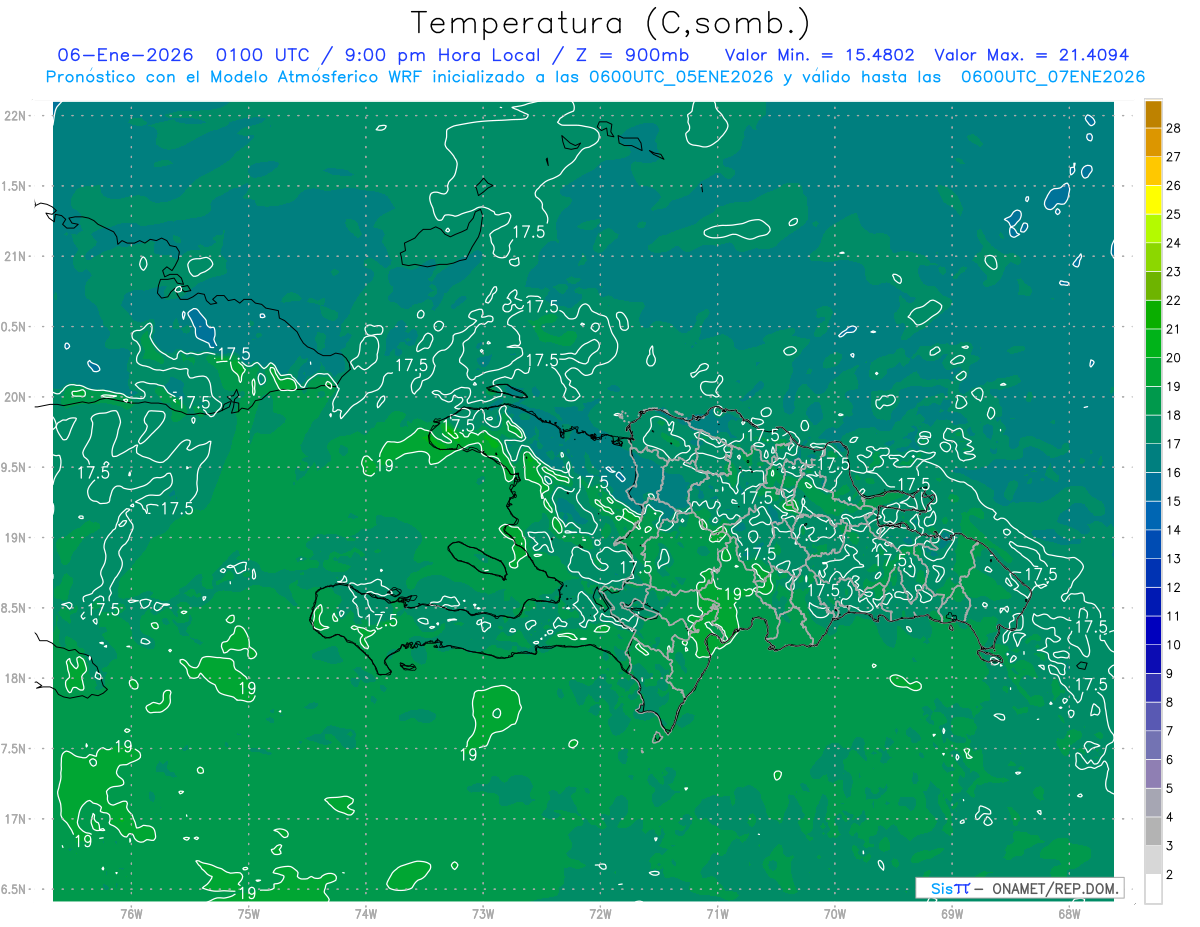Click the 68W longitude axis label
Screen dimensions: 1200x927
(1069, 913)
